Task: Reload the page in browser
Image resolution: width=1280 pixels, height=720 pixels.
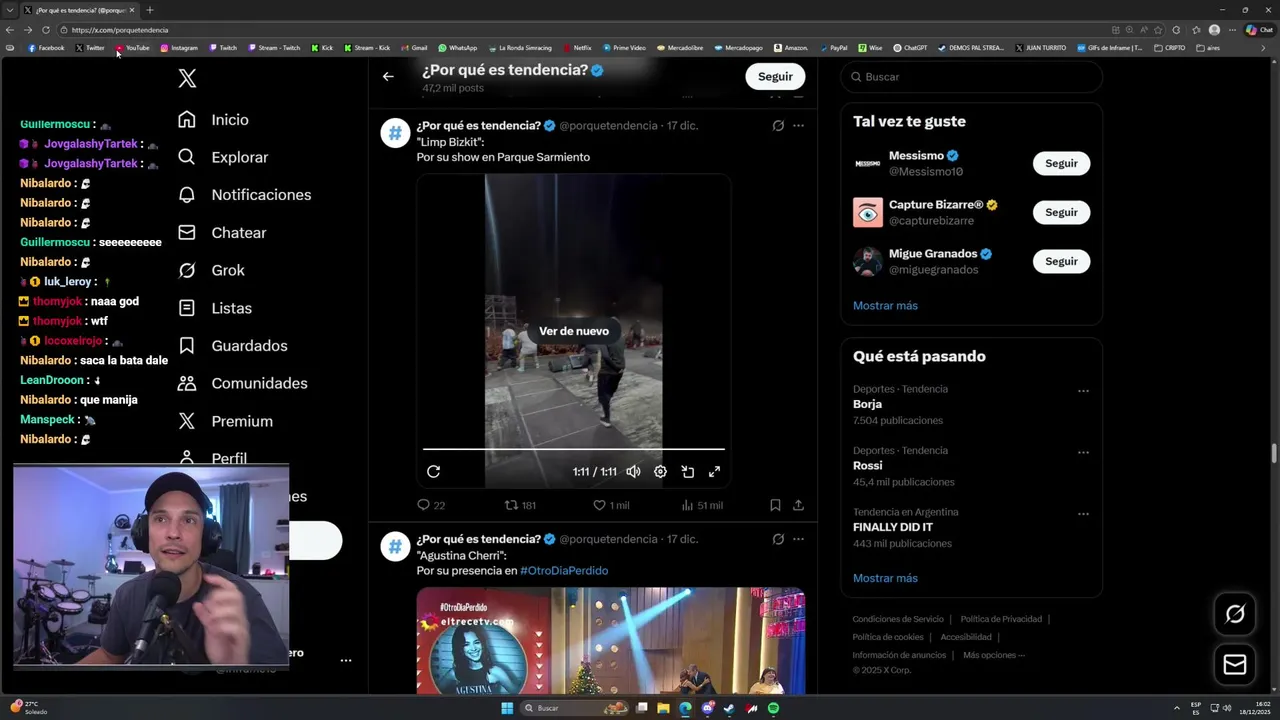Action: pos(44,30)
